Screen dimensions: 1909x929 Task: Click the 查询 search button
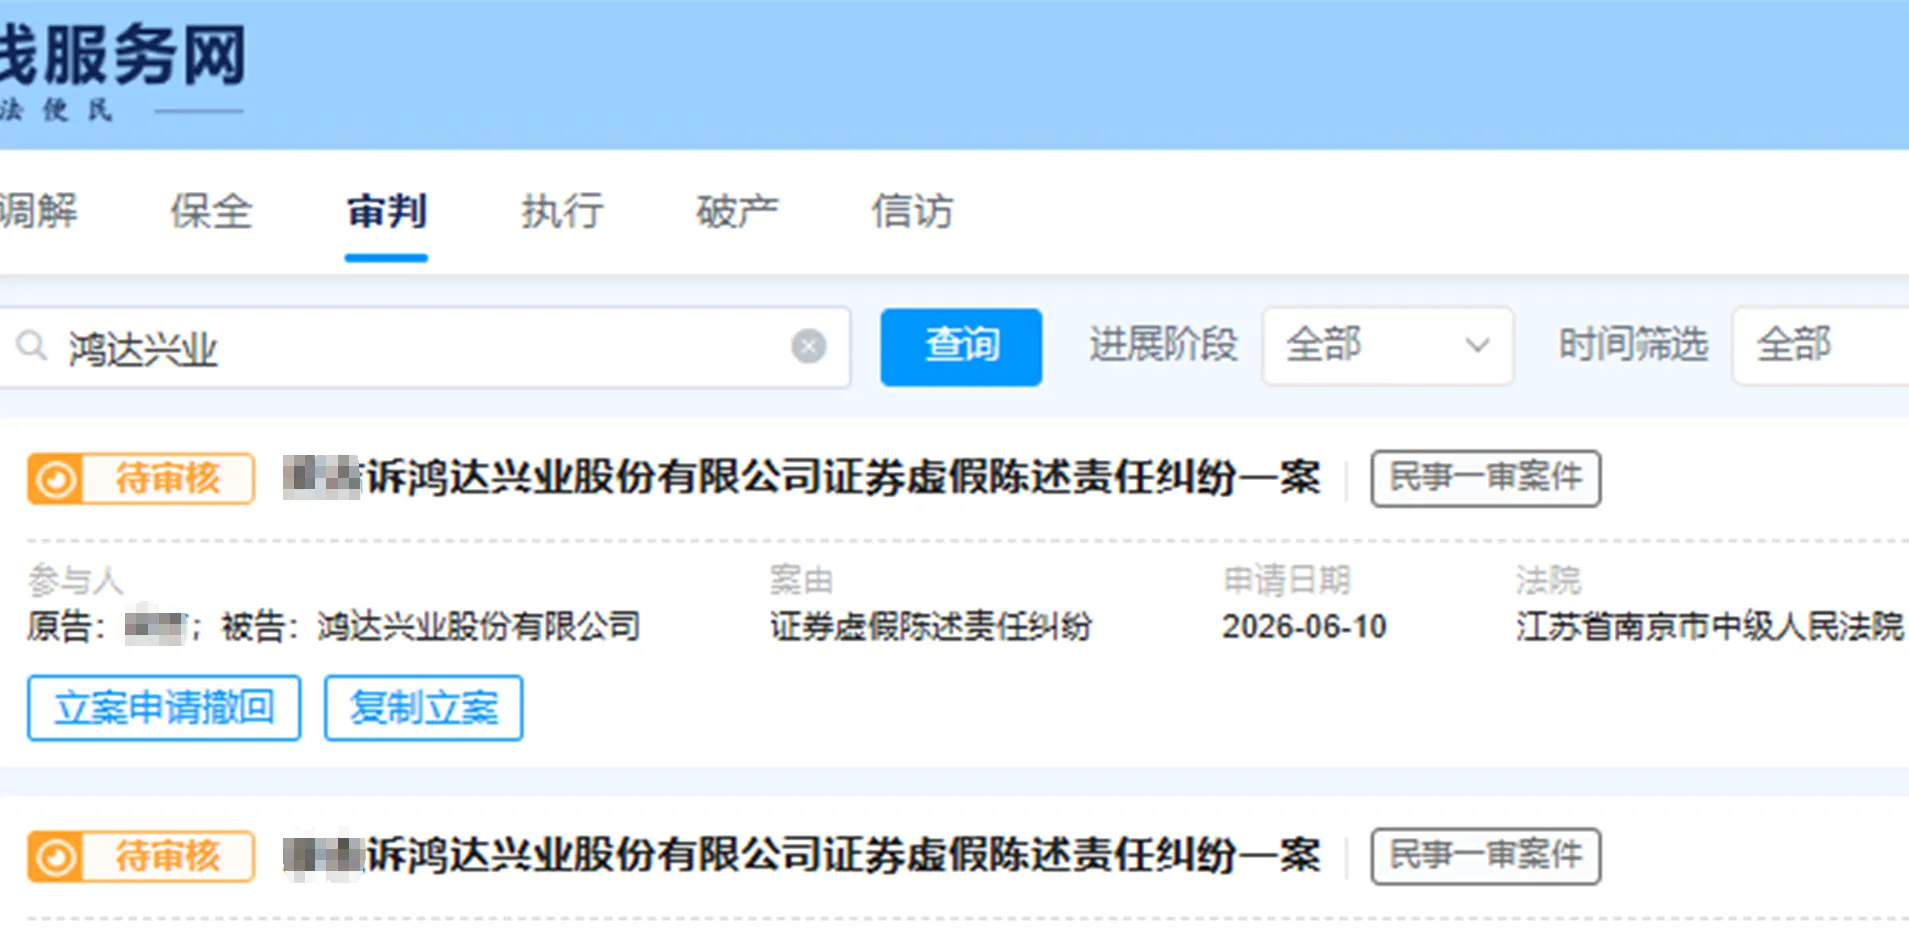[961, 347]
